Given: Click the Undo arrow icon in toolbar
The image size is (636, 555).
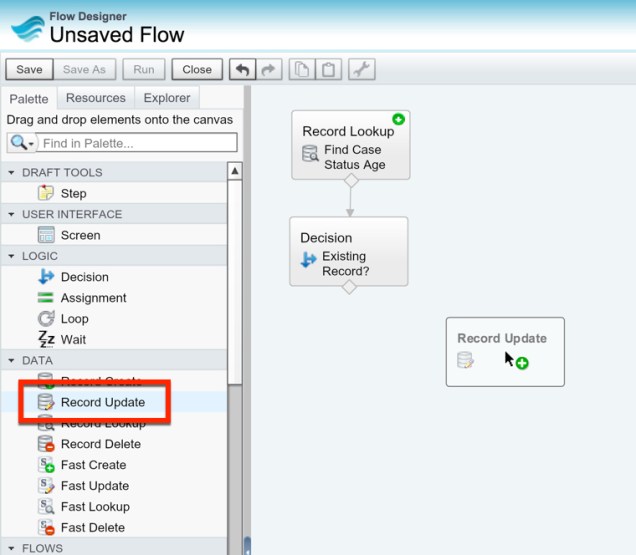Looking at the screenshot, I should pos(242,70).
